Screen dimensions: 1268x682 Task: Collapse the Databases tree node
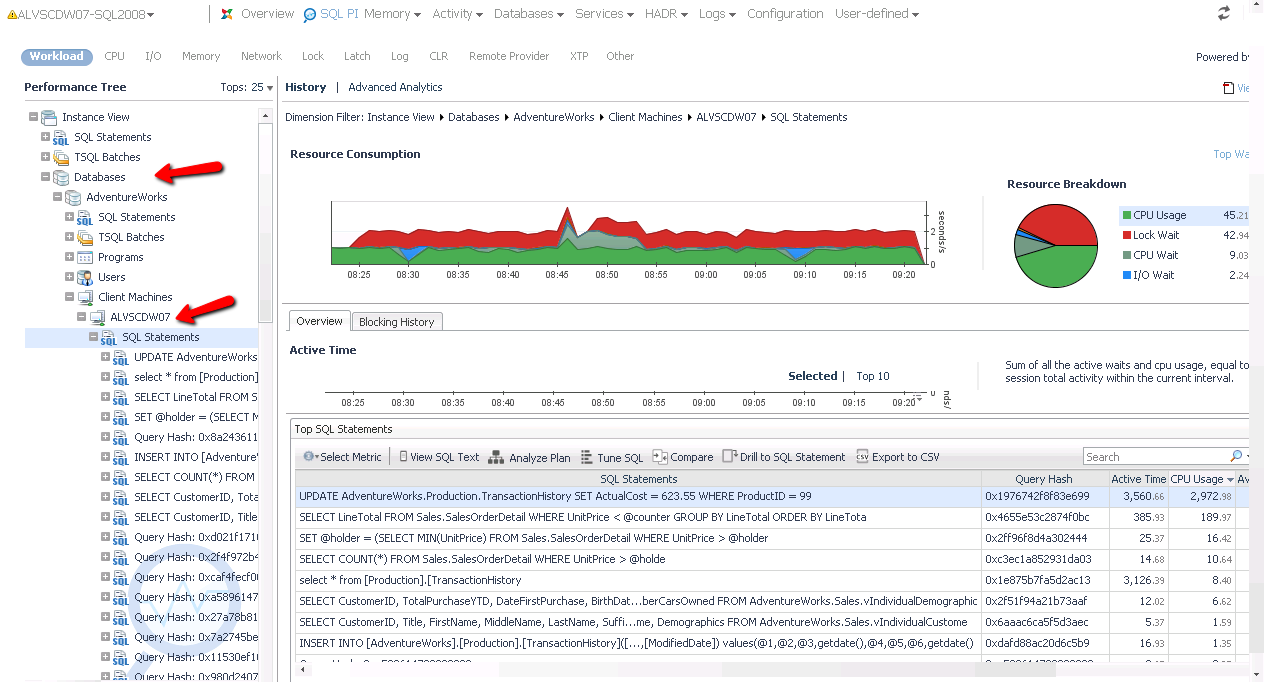point(45,177)
